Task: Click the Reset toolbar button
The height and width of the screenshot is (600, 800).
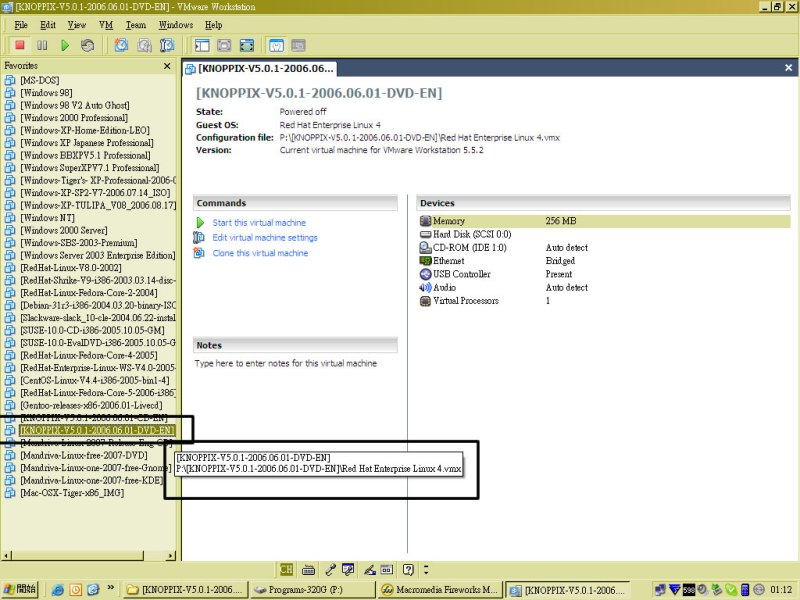Action: 87,45
